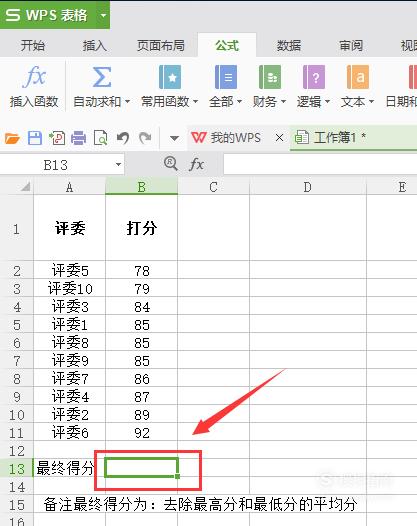Click the cell 评委5

69,270
